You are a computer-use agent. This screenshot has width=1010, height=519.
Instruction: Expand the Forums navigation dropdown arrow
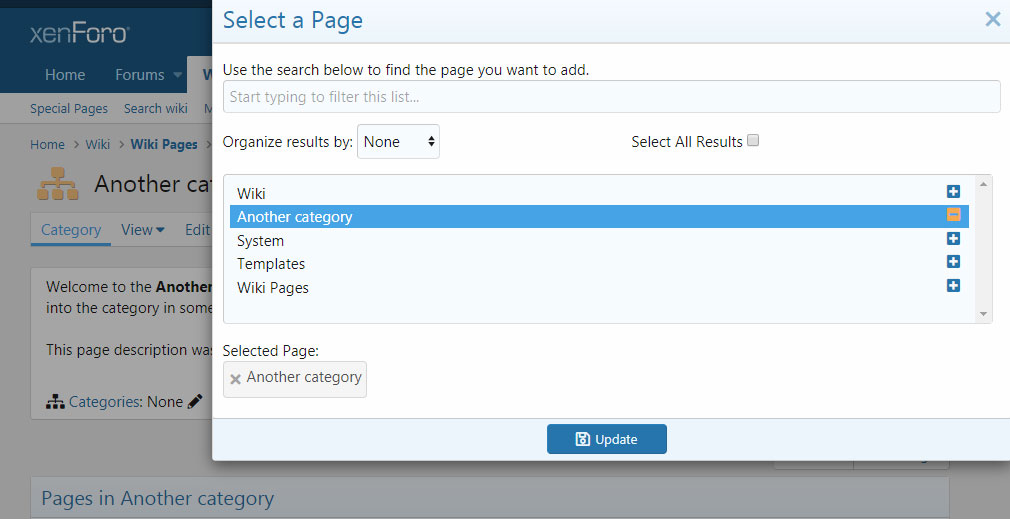click(178, 75)
